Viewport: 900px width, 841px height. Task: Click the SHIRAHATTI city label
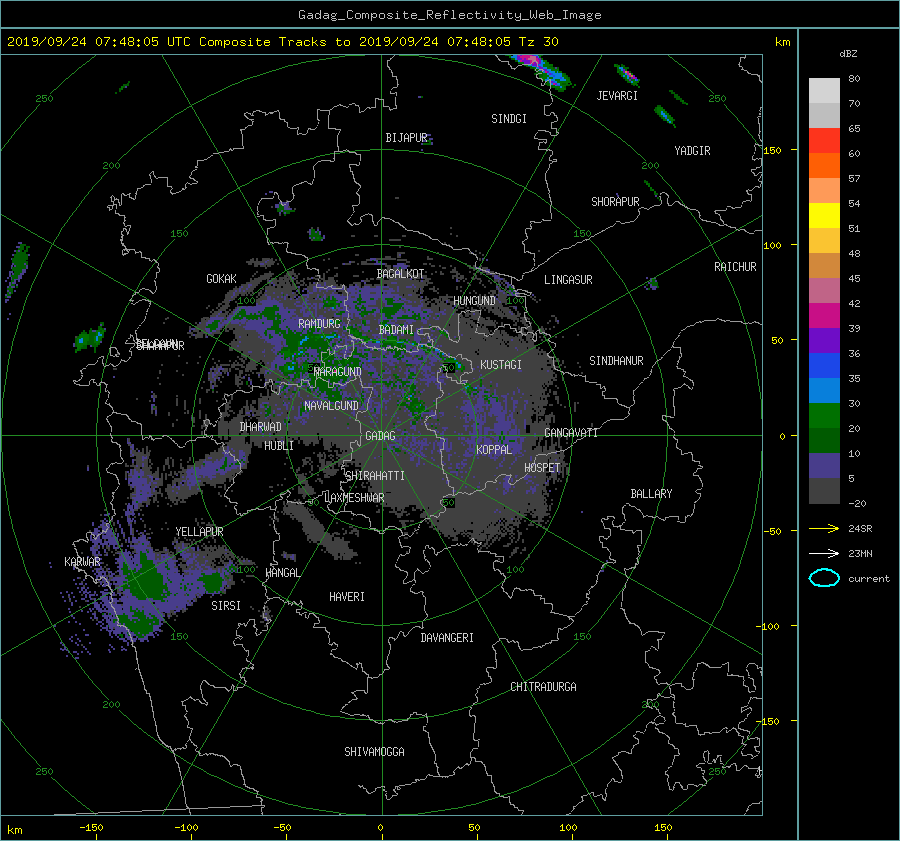(x=375, y=476)
